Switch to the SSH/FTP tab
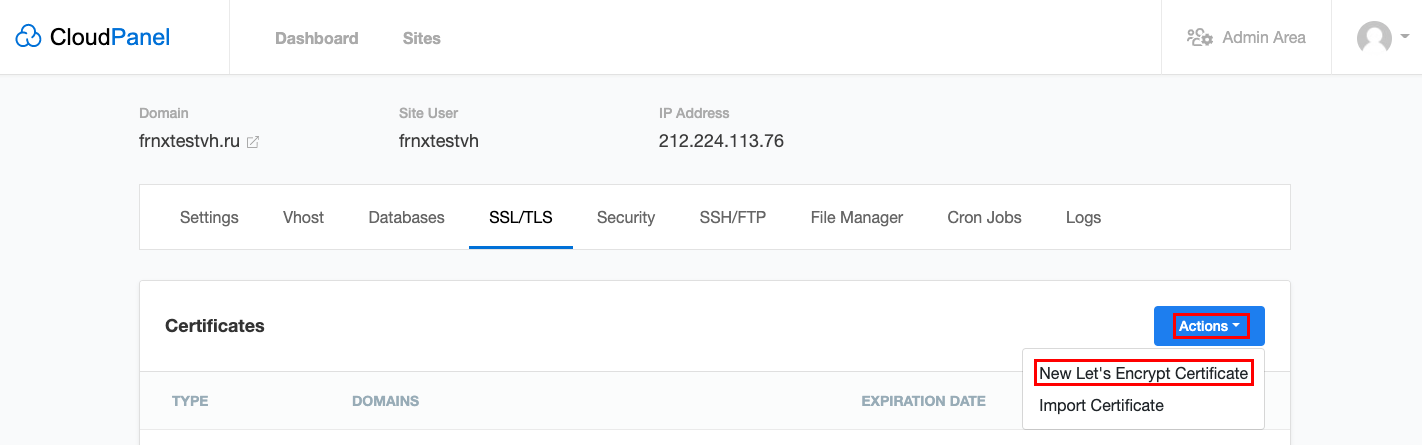 733,217
